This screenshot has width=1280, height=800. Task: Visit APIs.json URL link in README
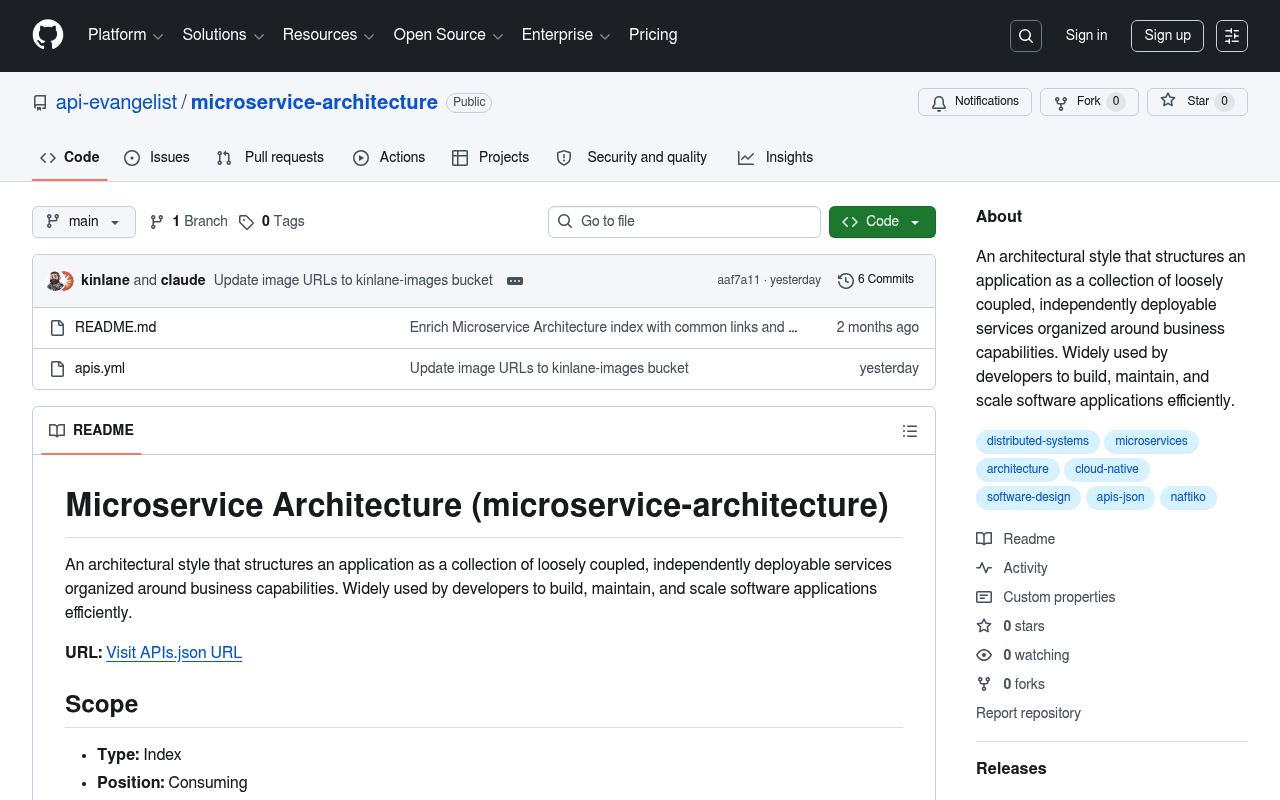[174, 653]
